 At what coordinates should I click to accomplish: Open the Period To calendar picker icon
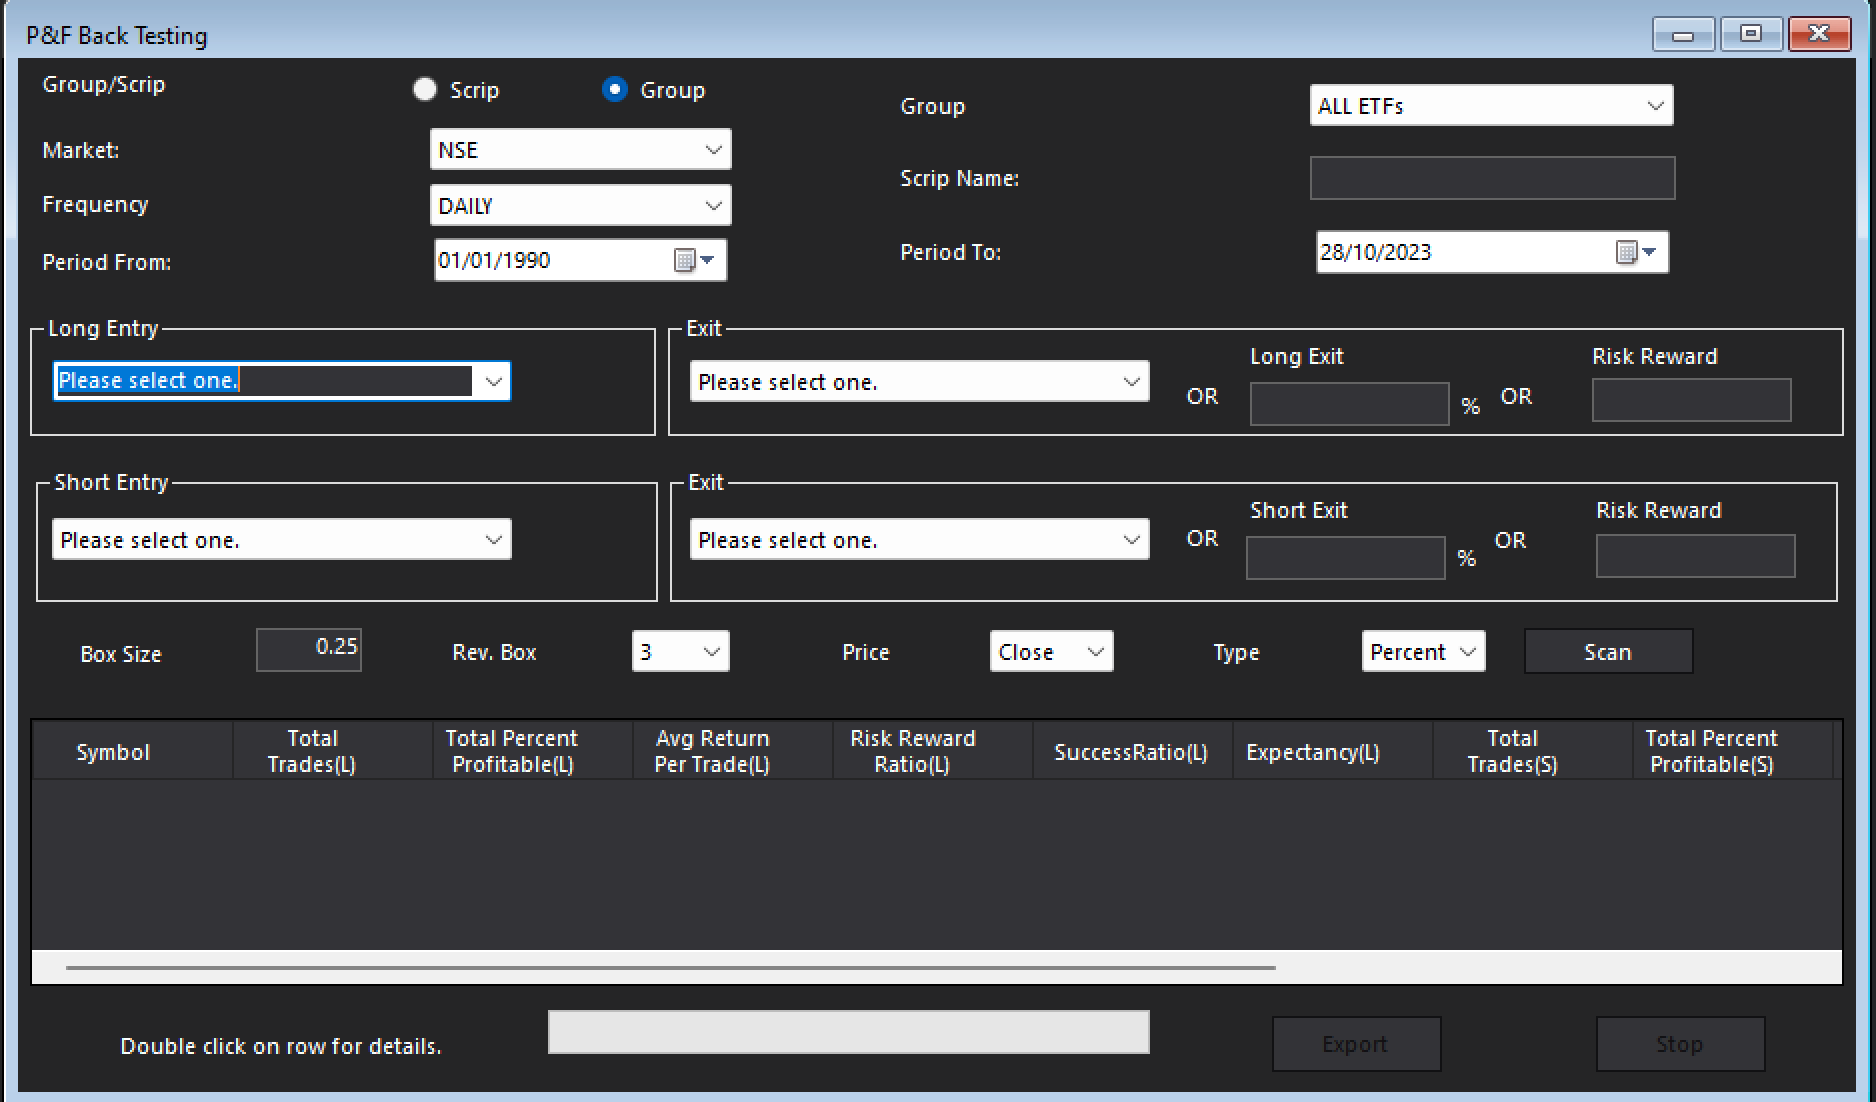point(1636,252)
